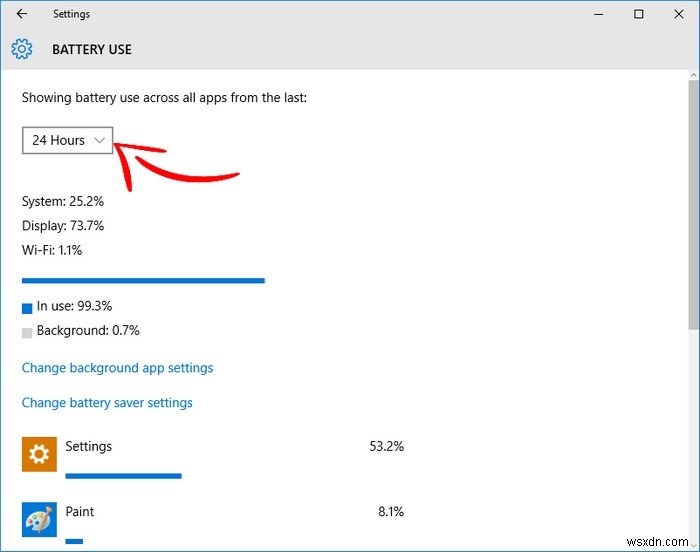This screenshot has height=552, width=700.
Task: Minimize the Settings window
Action: [599, 14]
